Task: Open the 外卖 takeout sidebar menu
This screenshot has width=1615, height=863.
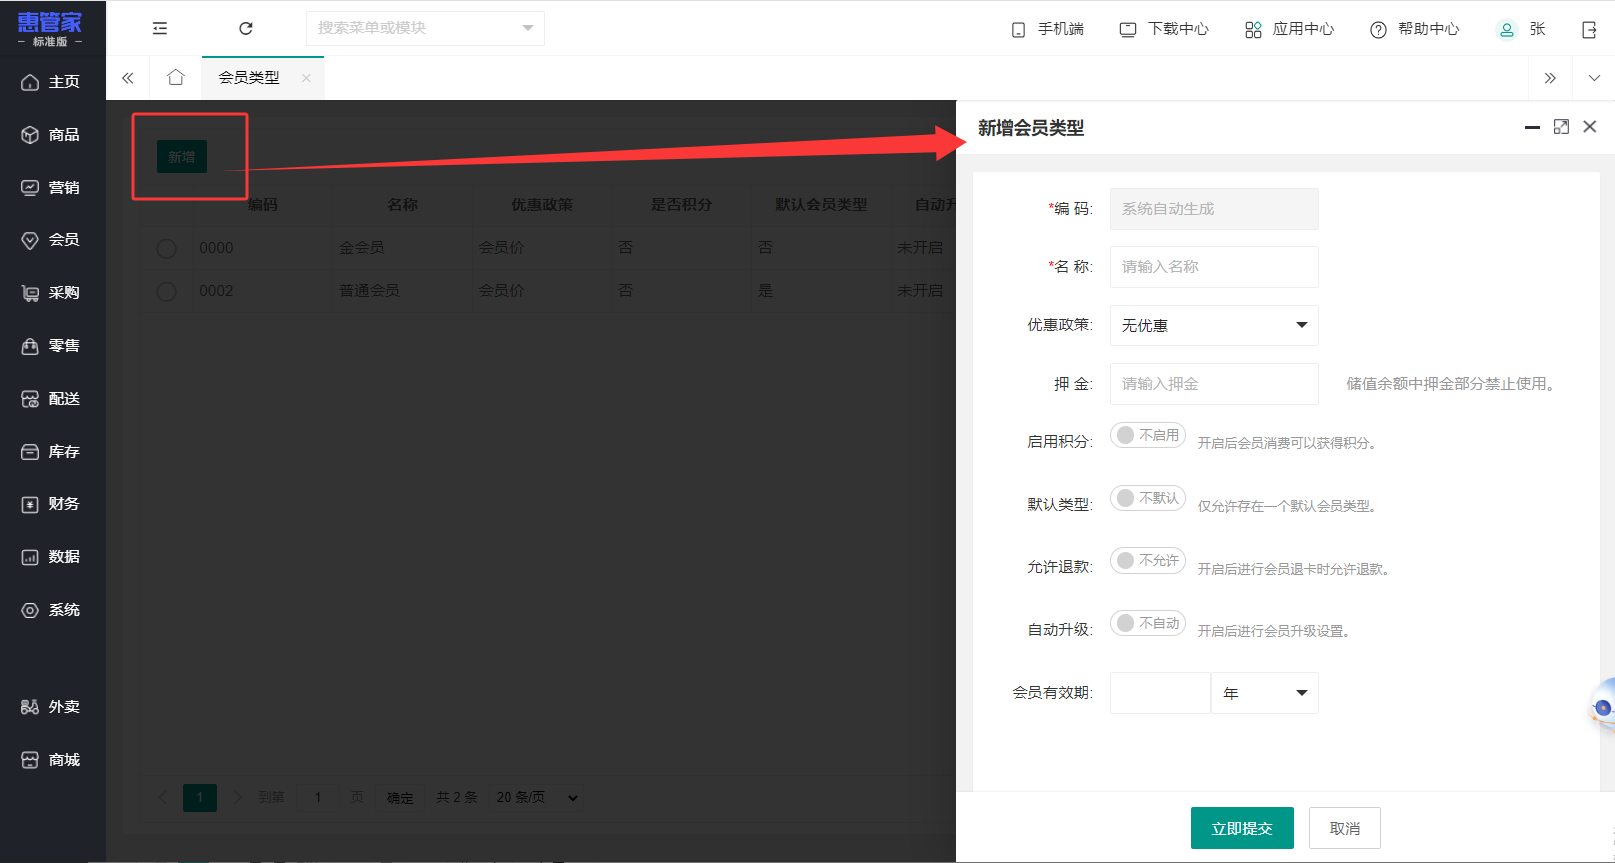Action: coord(52,707)
